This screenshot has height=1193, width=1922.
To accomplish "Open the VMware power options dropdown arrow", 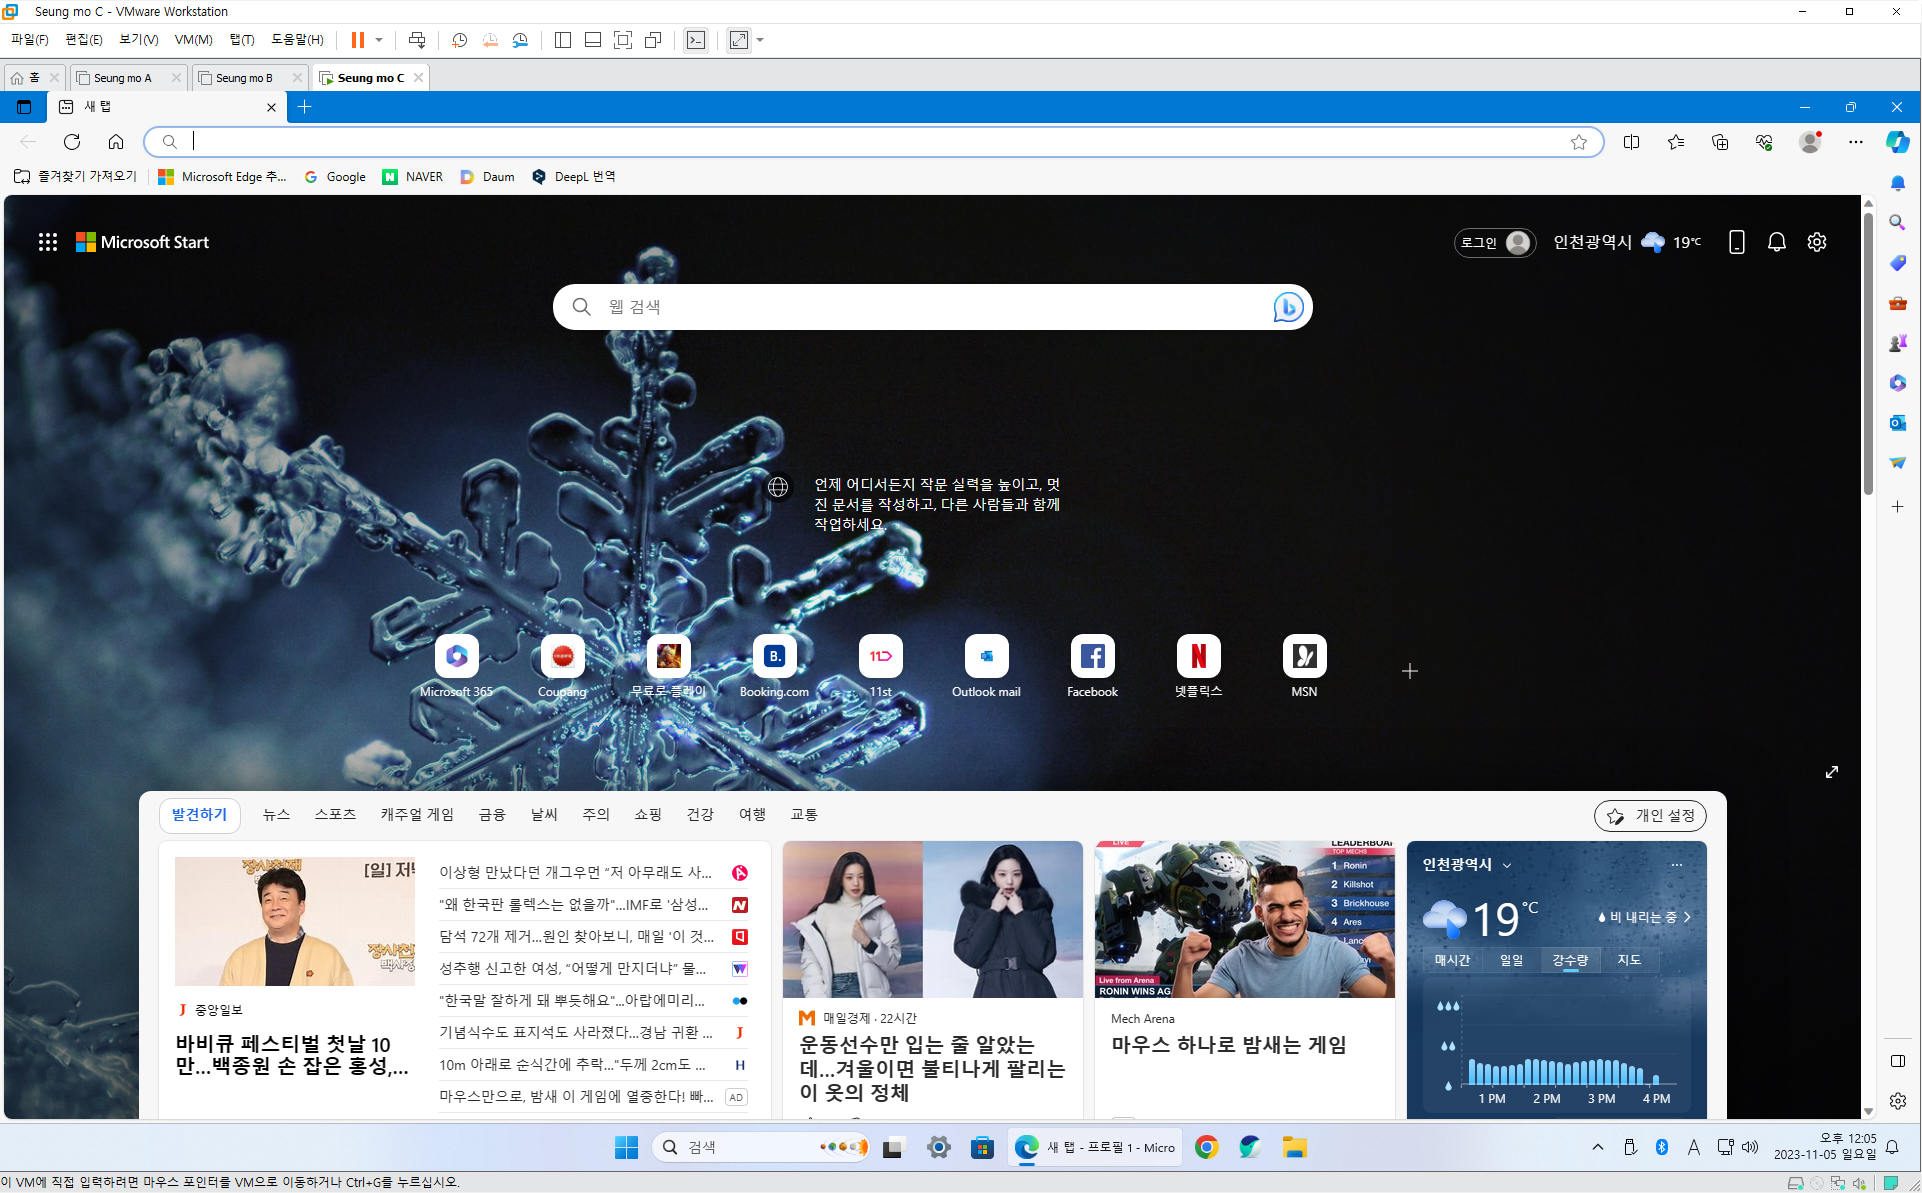I will tap(379, 40).
